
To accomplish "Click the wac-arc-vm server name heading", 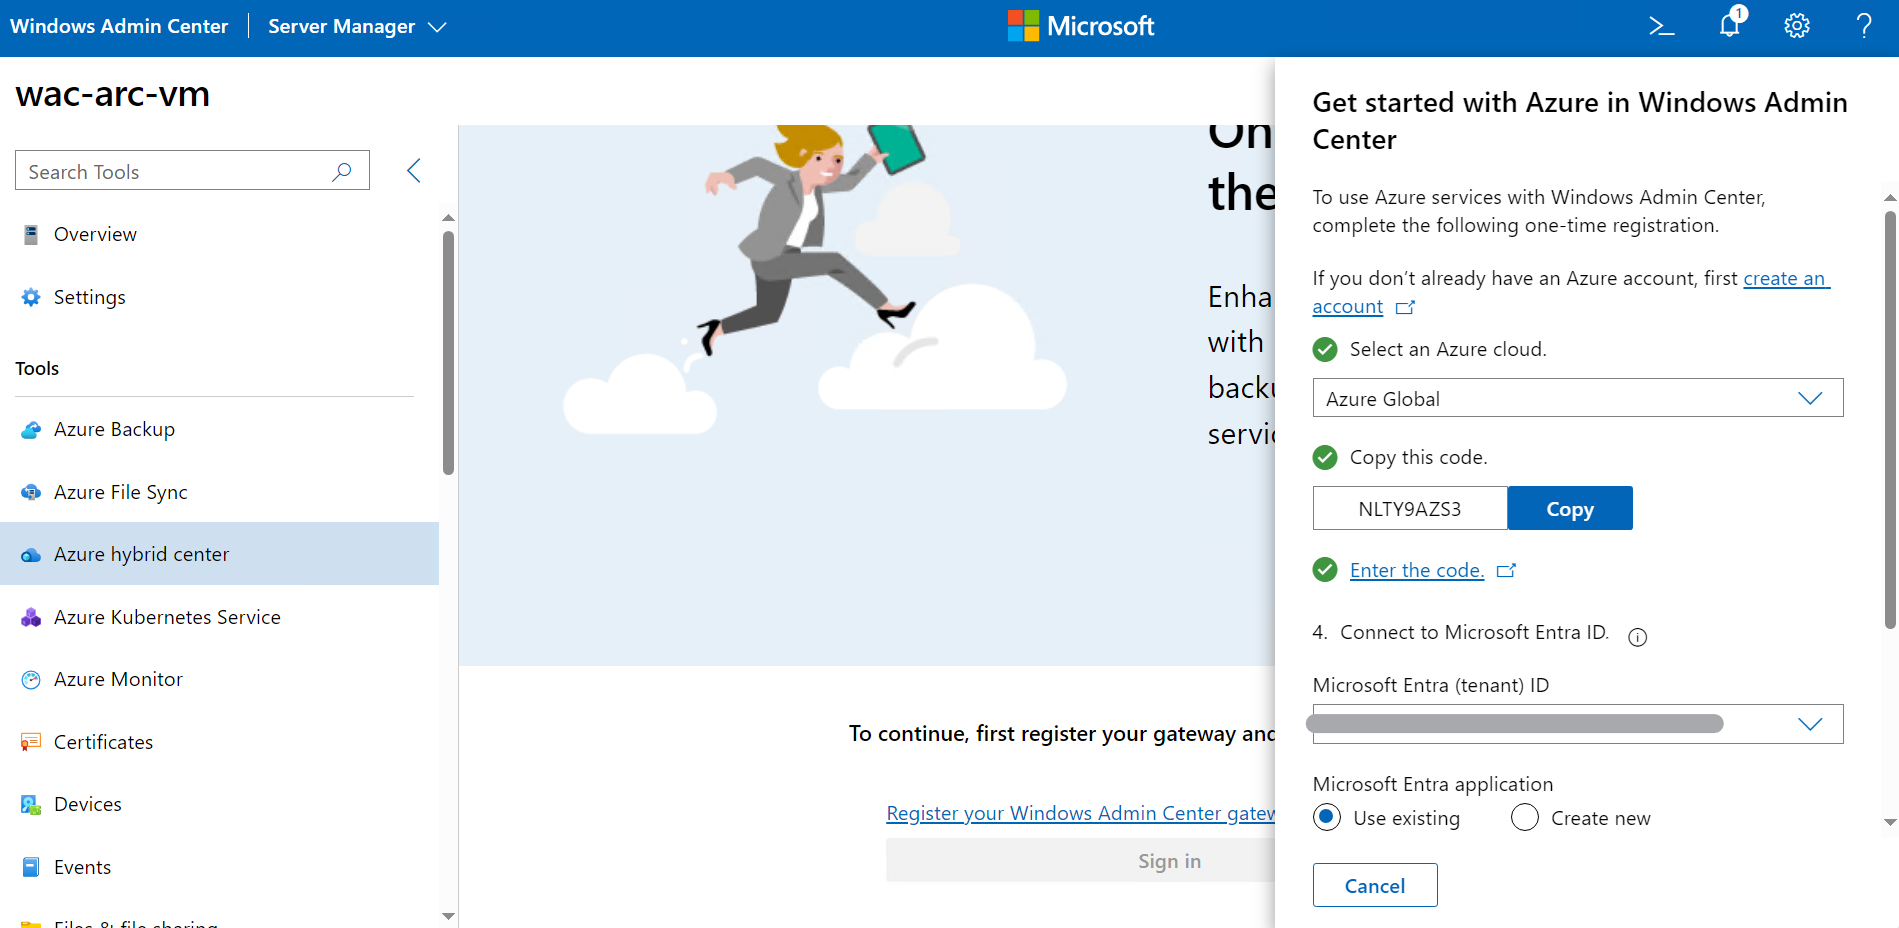I will (113, 94).
